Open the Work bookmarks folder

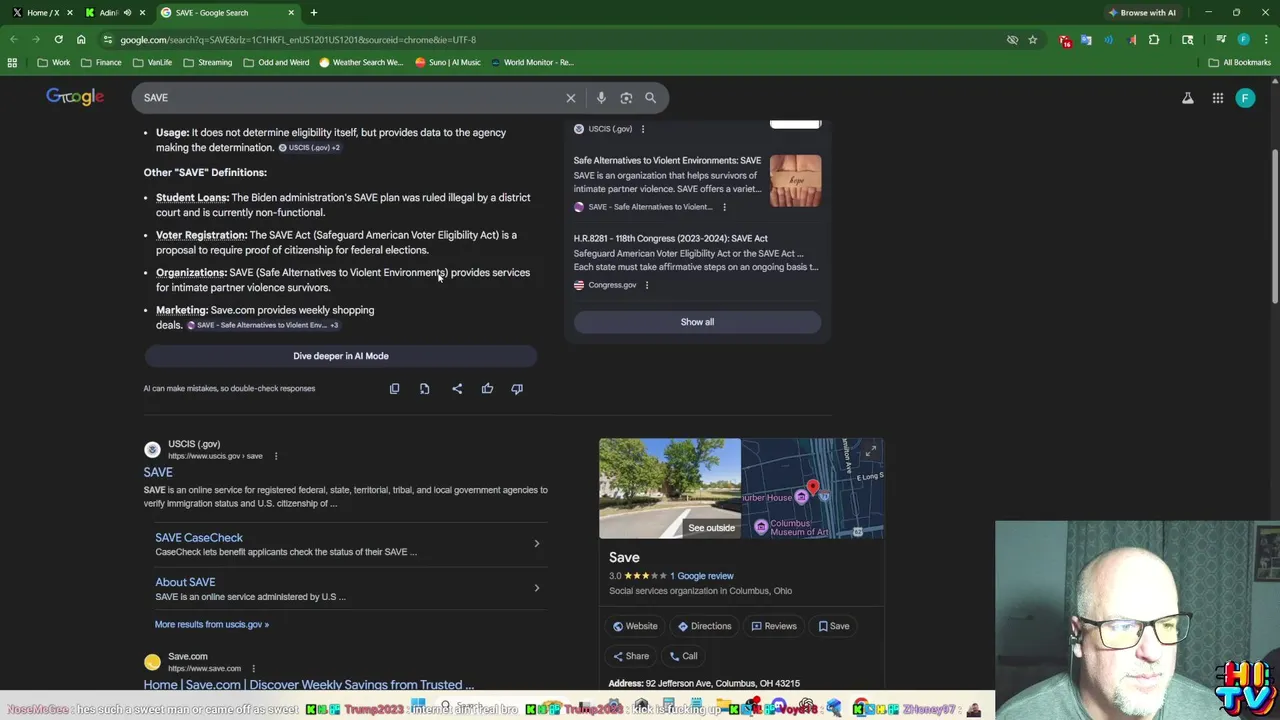pos(54,62)
